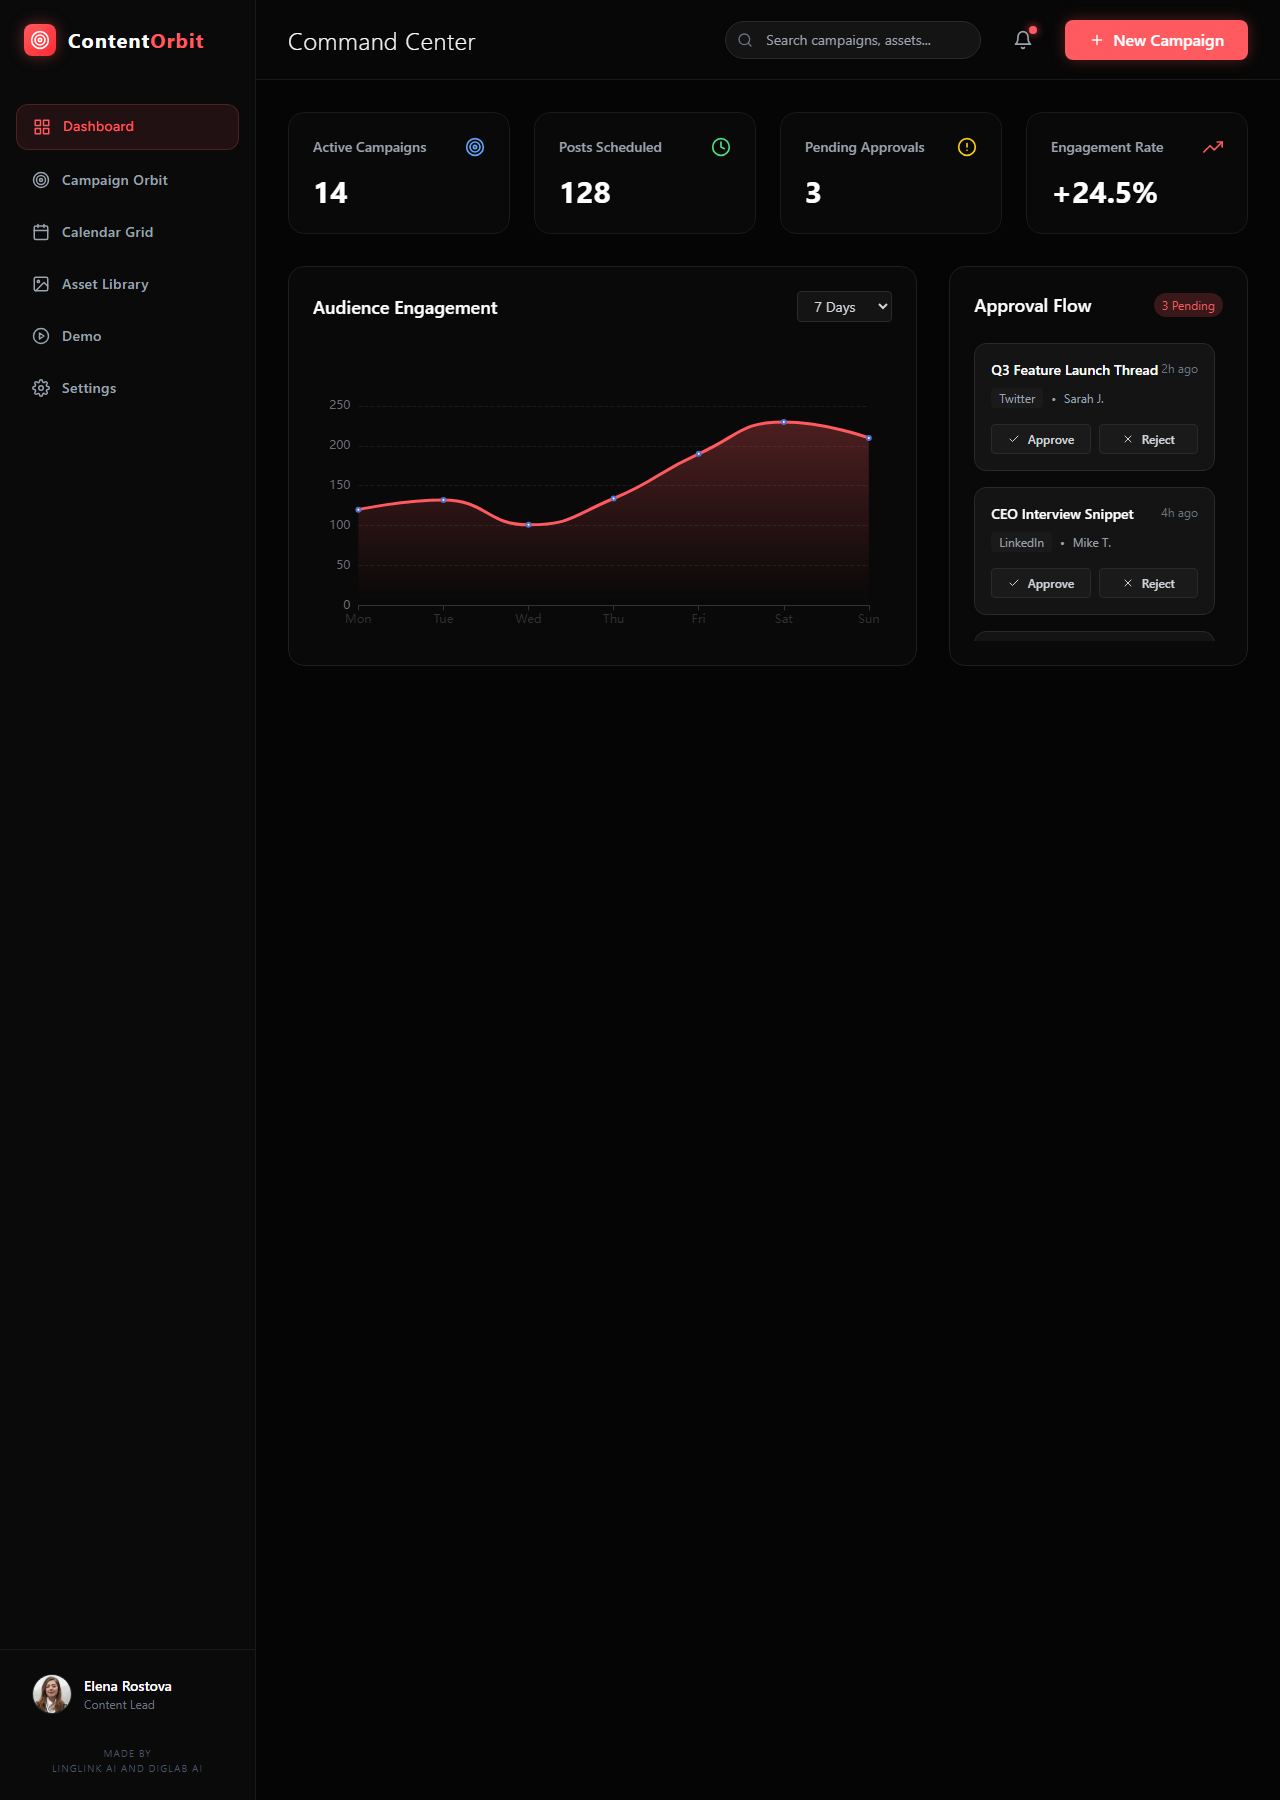Click the Asset Library image icon

[41, 284]
